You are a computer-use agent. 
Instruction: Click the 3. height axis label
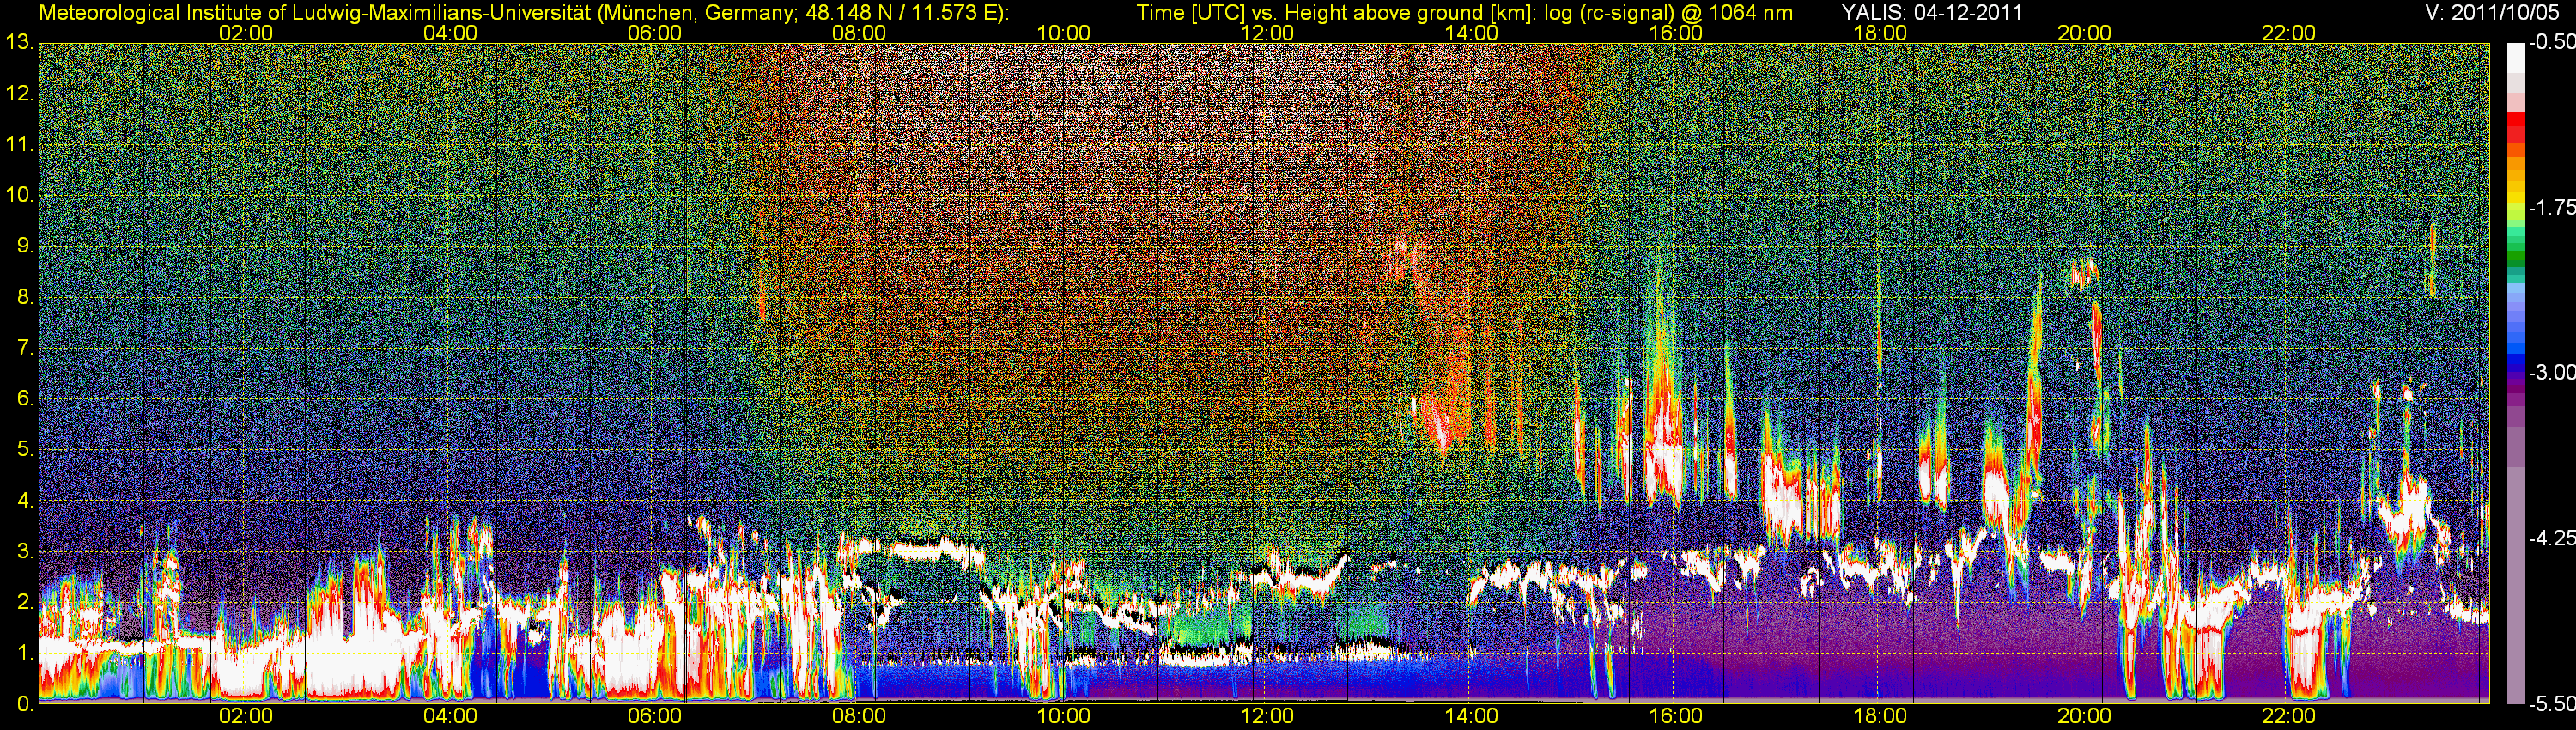pos(25,551)
